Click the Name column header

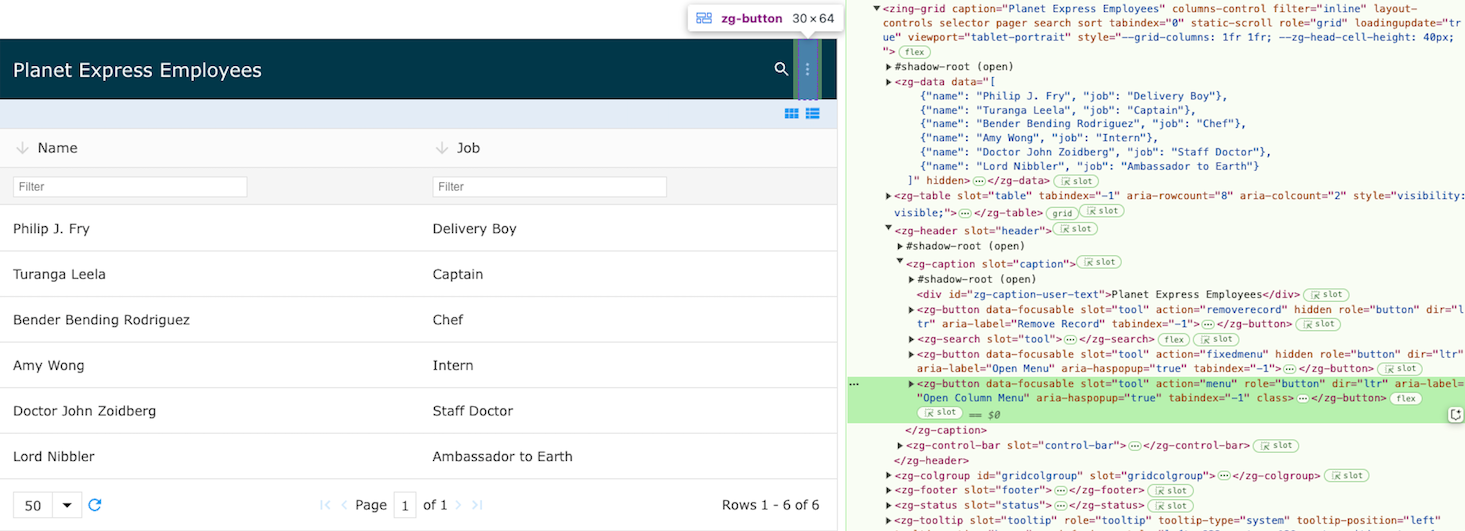(x=209, y=148)
